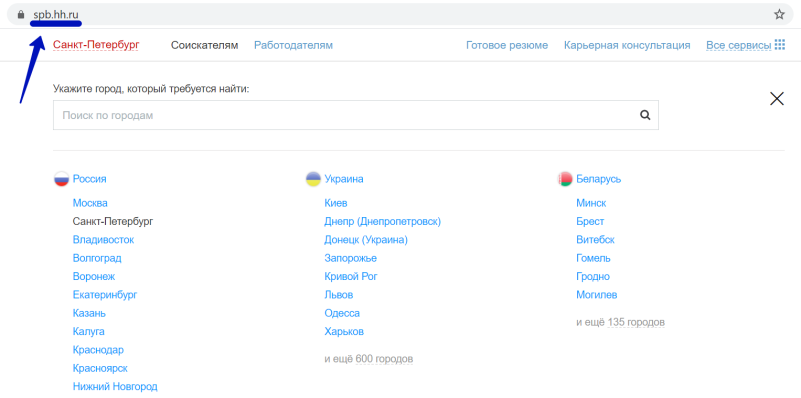Pick Воронеж from the list

[94, 276]
